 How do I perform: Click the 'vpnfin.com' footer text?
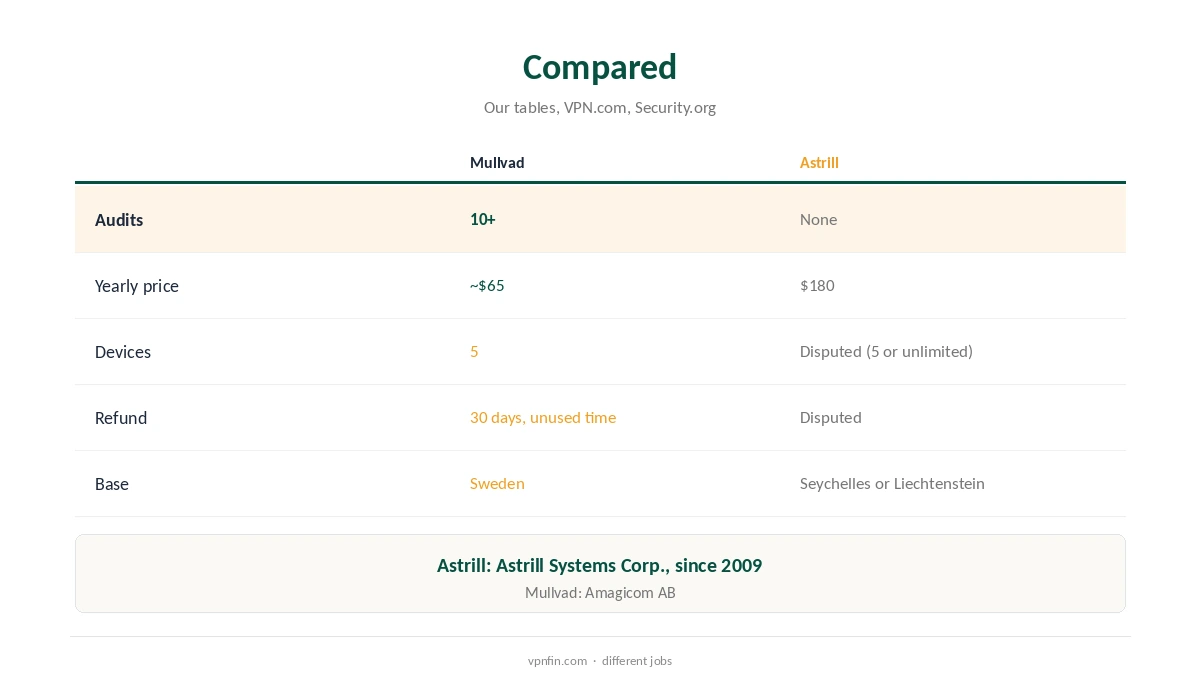[x=557, y=660]
